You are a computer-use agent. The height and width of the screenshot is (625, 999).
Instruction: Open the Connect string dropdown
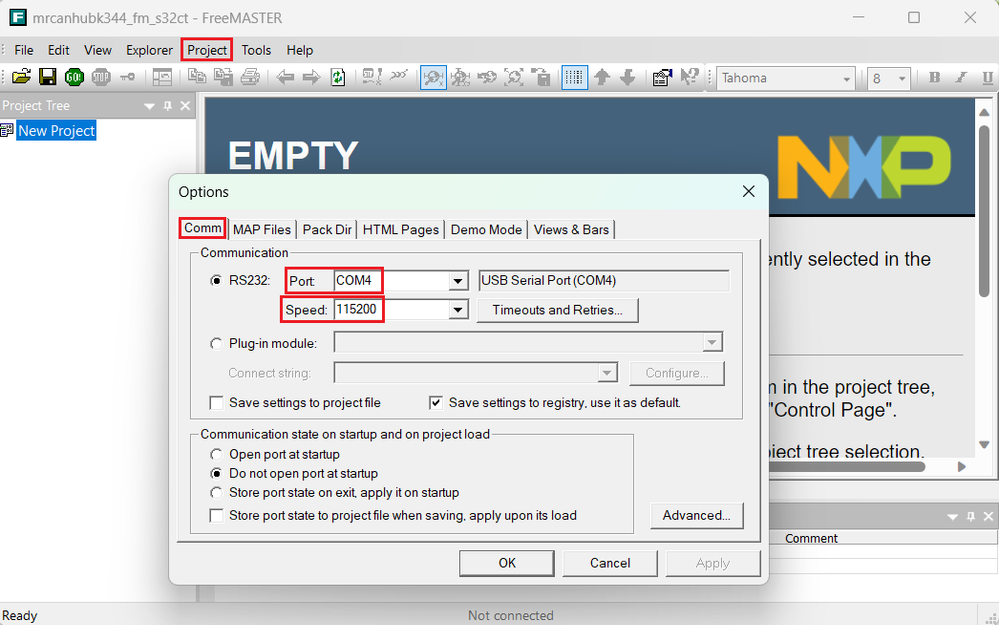pos(607,373)
